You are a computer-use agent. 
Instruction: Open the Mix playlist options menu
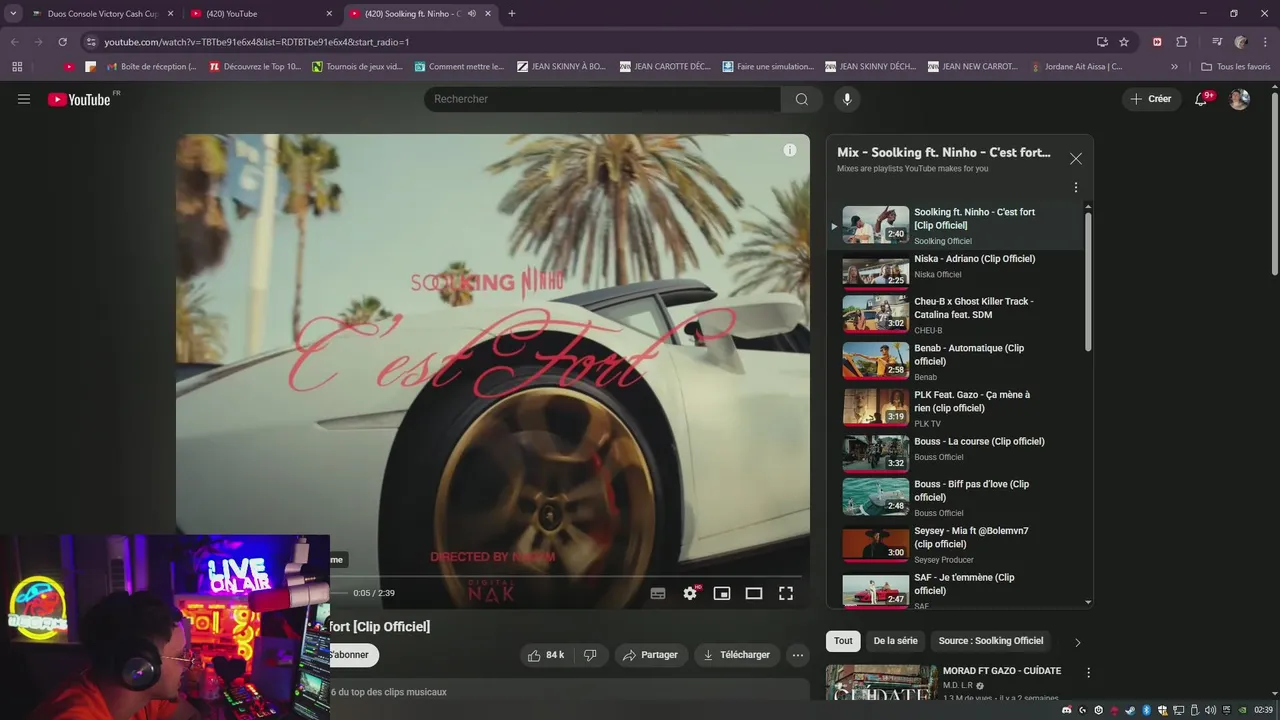(x=1076, y=188)
